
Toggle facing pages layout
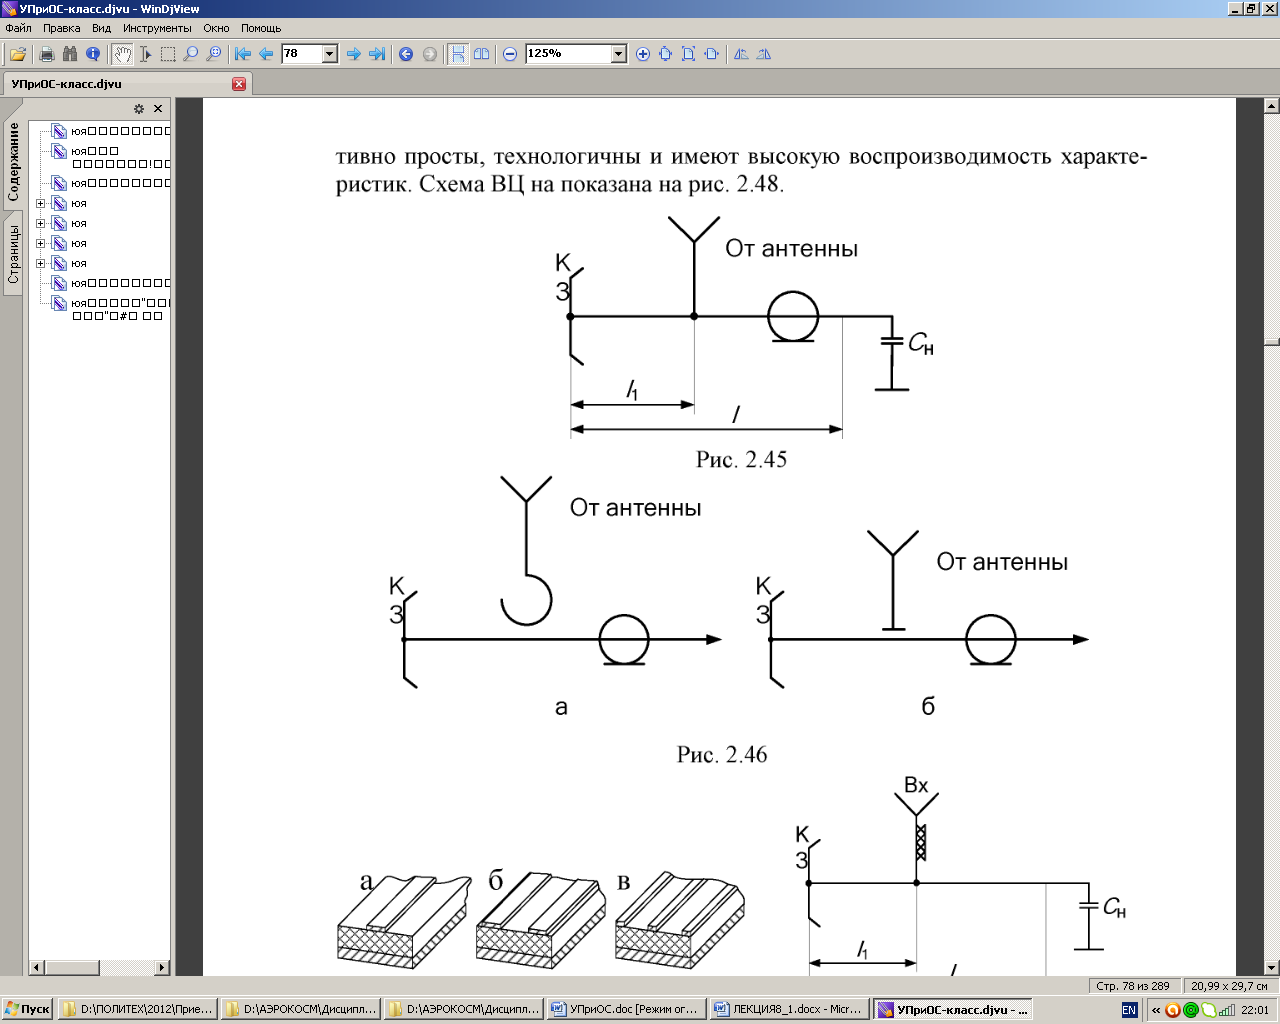482,54
